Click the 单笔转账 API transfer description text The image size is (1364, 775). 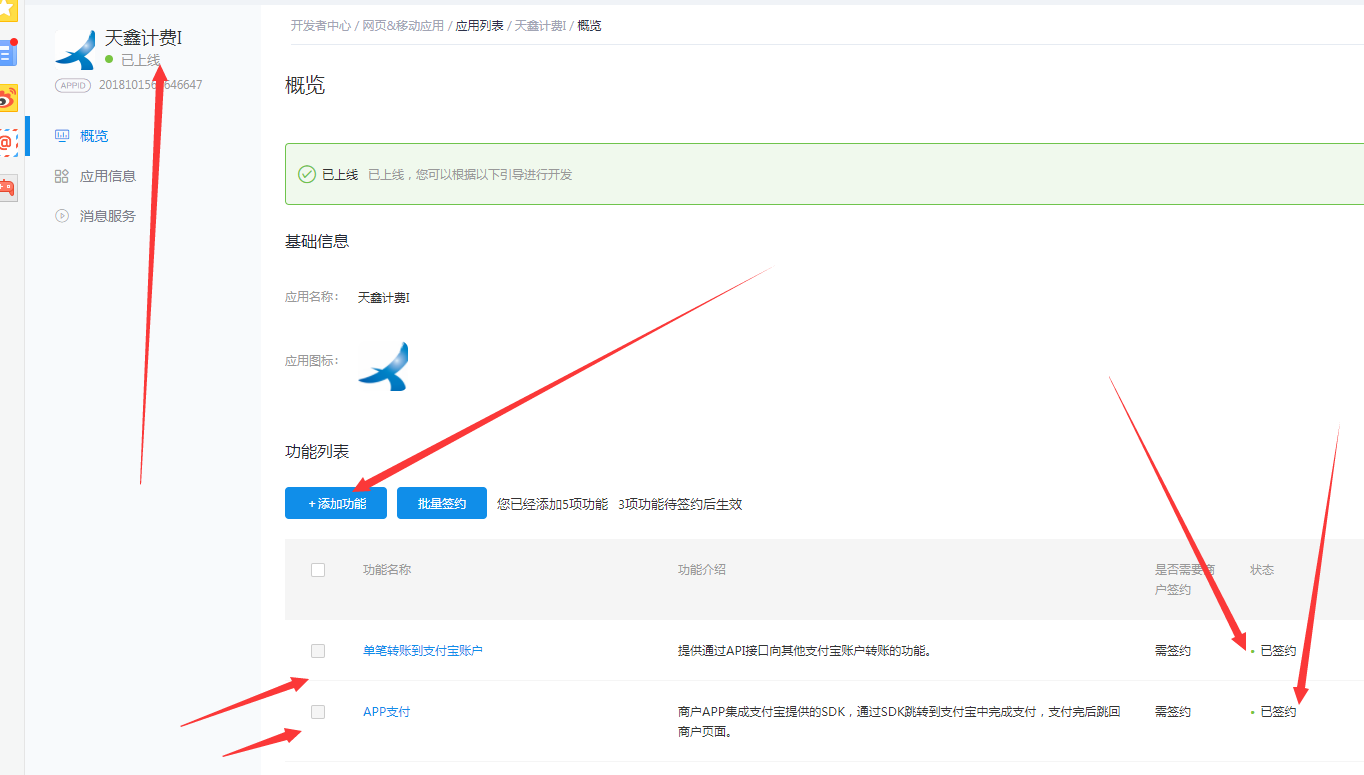805,651
